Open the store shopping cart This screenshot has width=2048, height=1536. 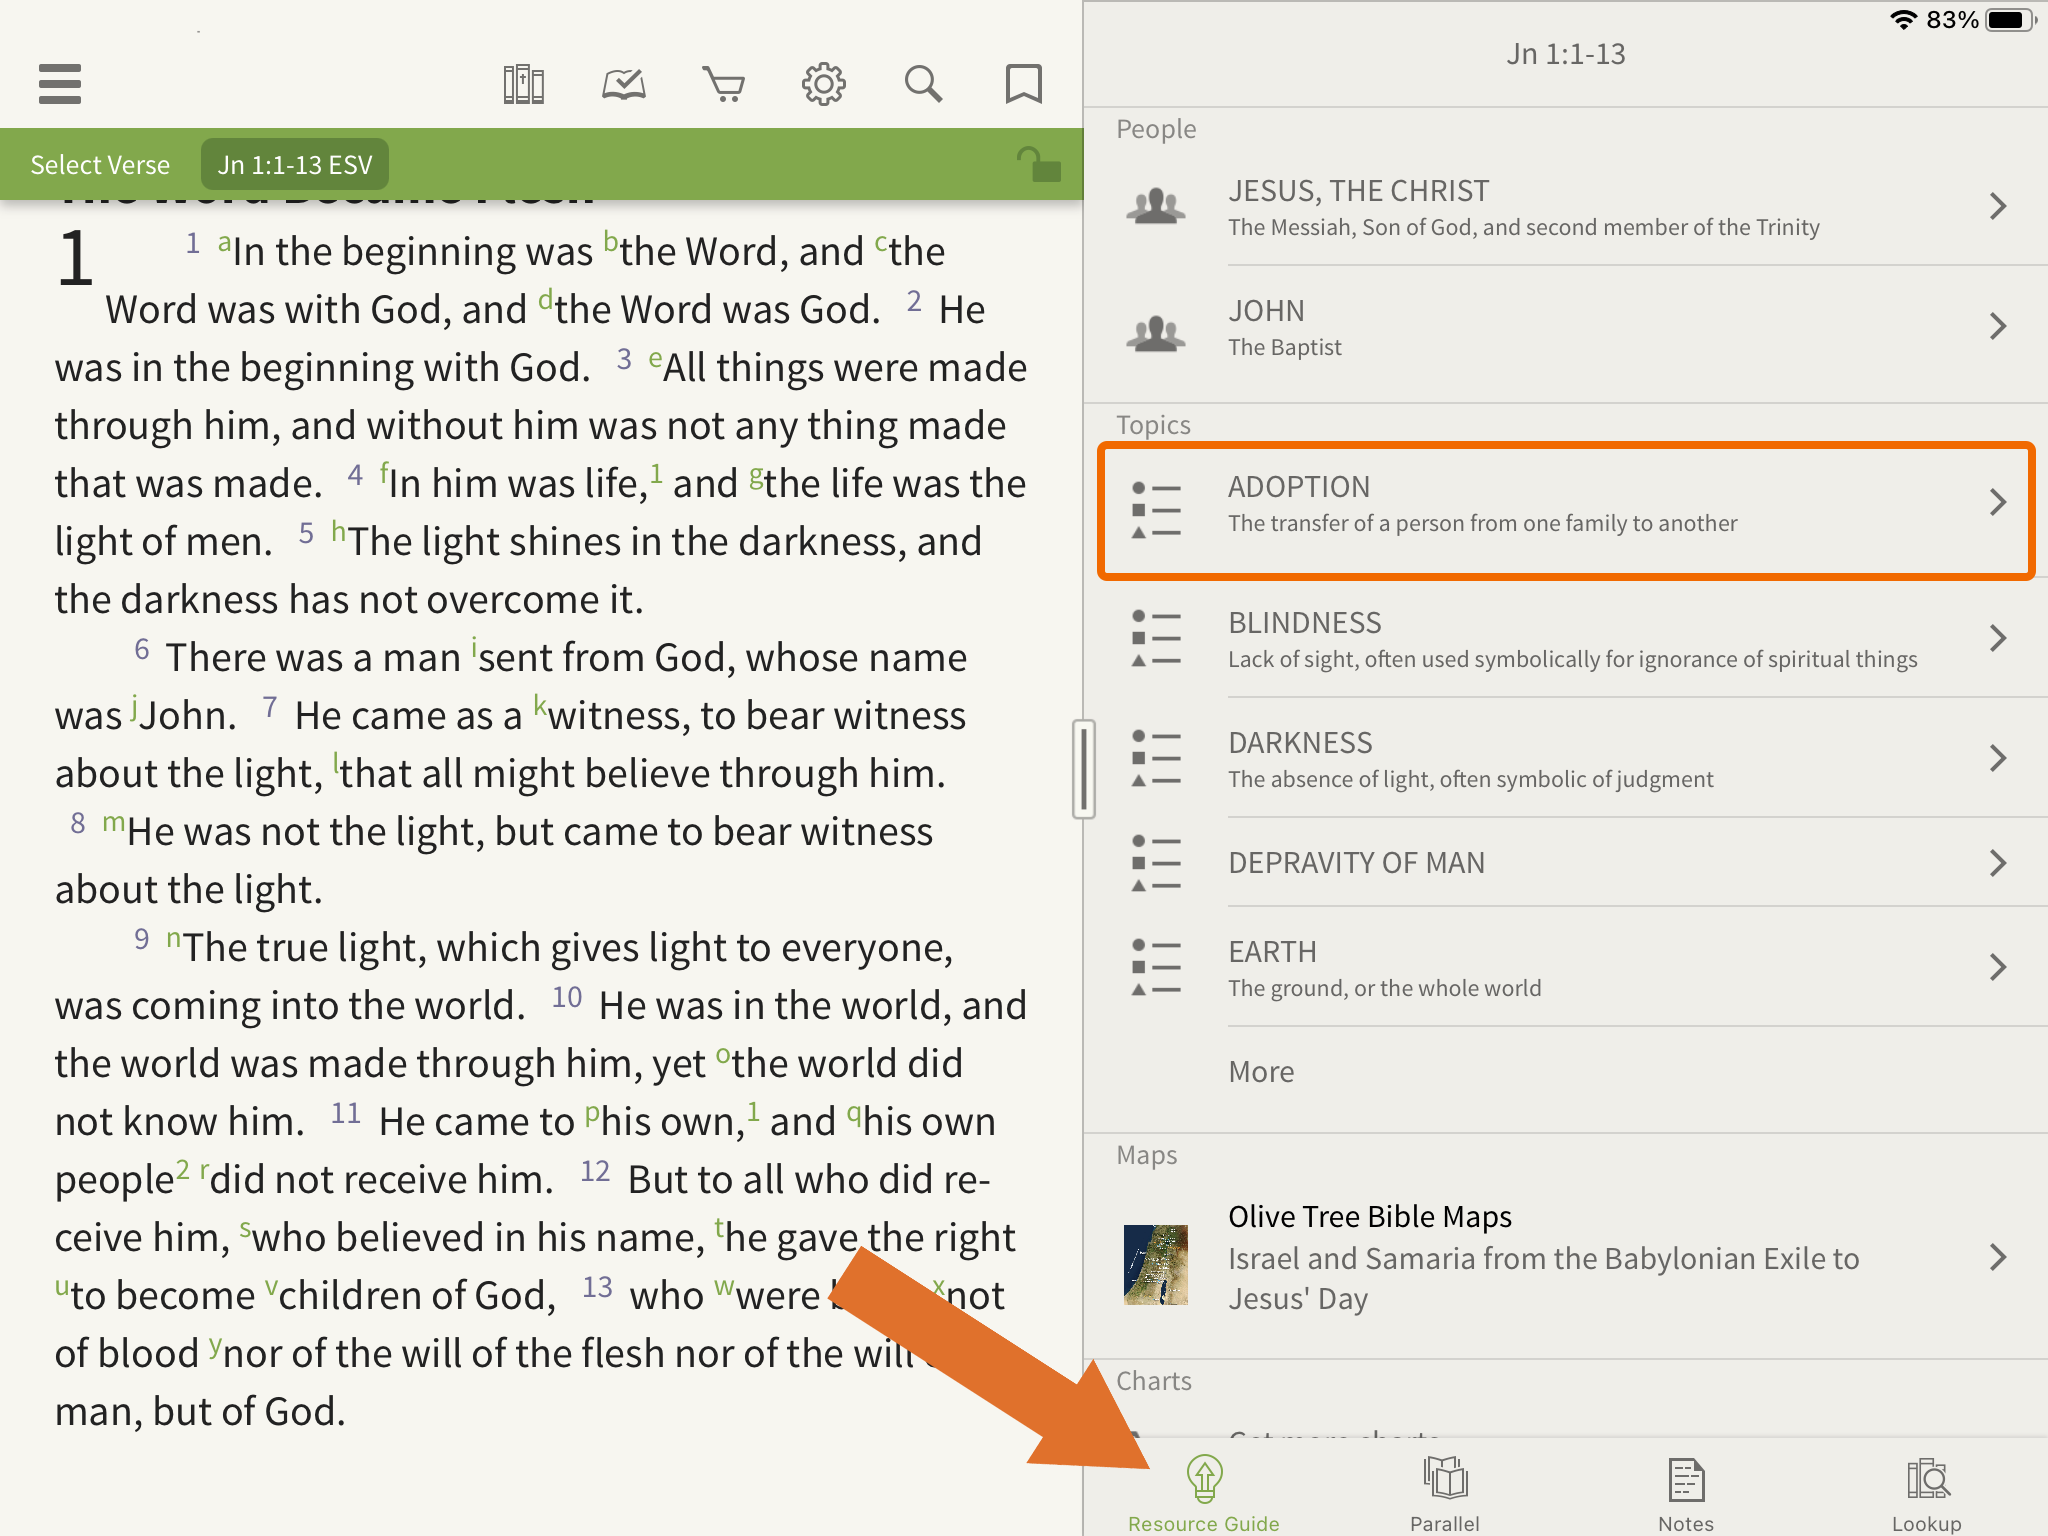point(723,85)
